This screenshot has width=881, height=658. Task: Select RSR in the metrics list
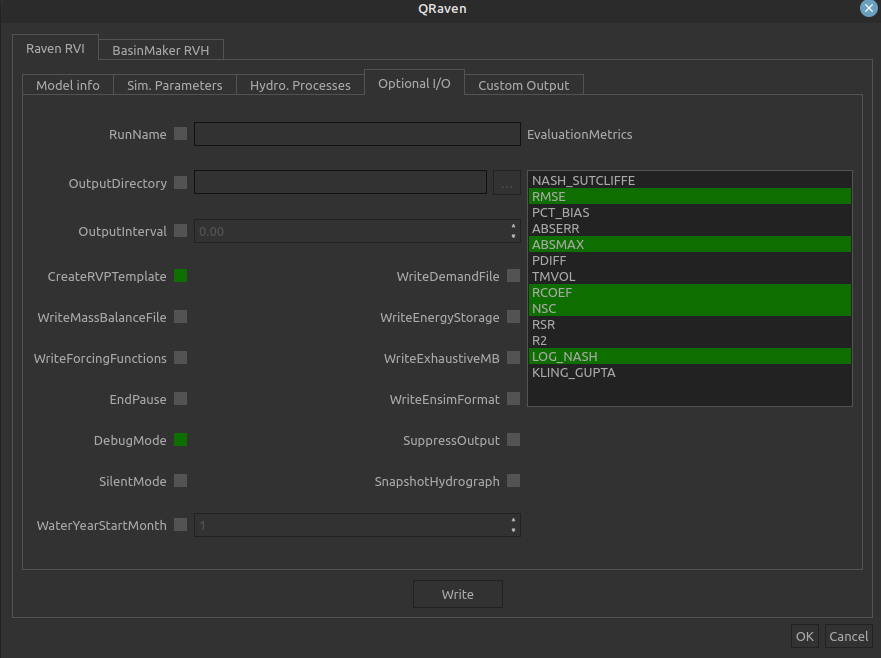(x=690, y=325)
